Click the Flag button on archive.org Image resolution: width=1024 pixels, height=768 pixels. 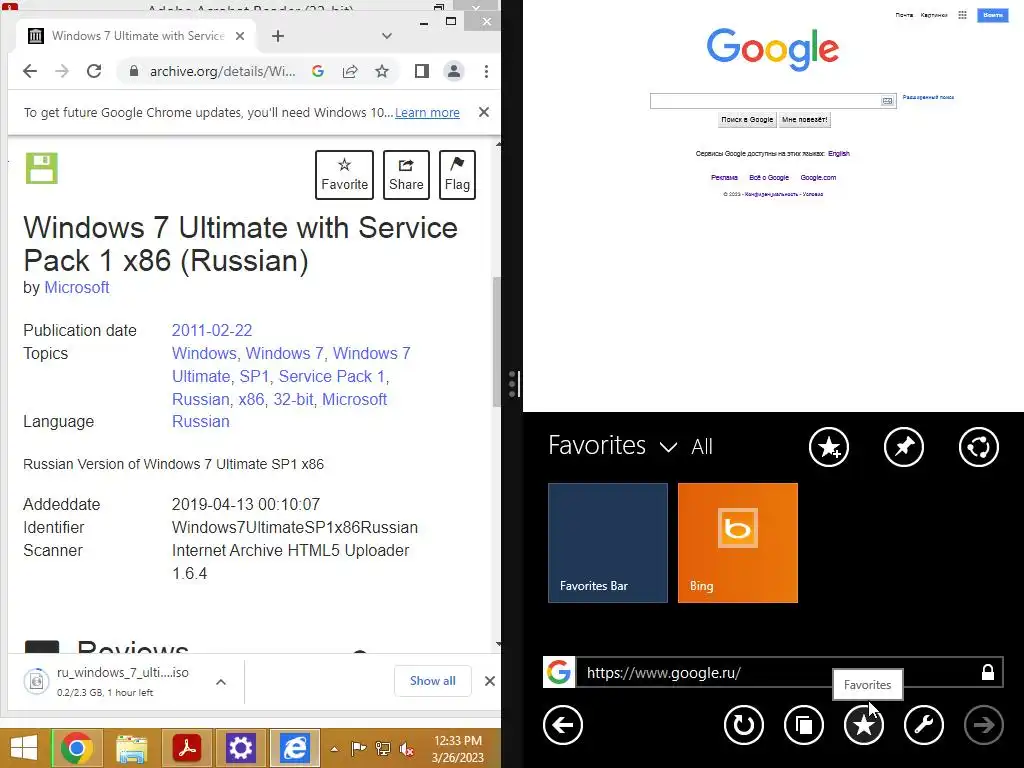(x=457, y=175)
